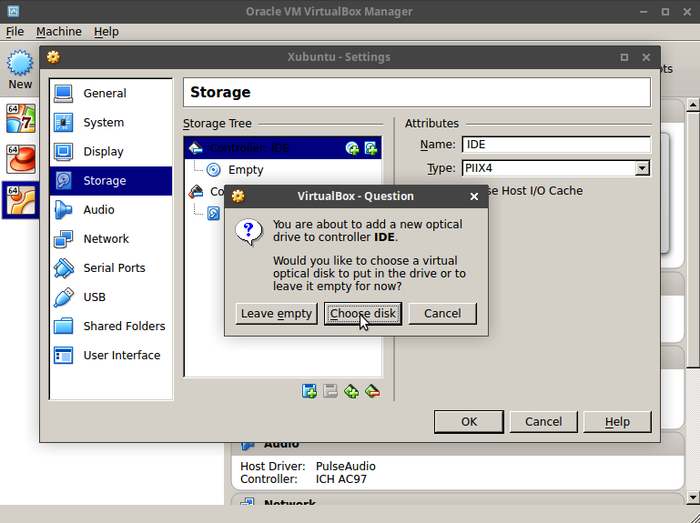The image size is (700, 523).
Task: Click OK in Xubuntu Settings
Action: 469,422
